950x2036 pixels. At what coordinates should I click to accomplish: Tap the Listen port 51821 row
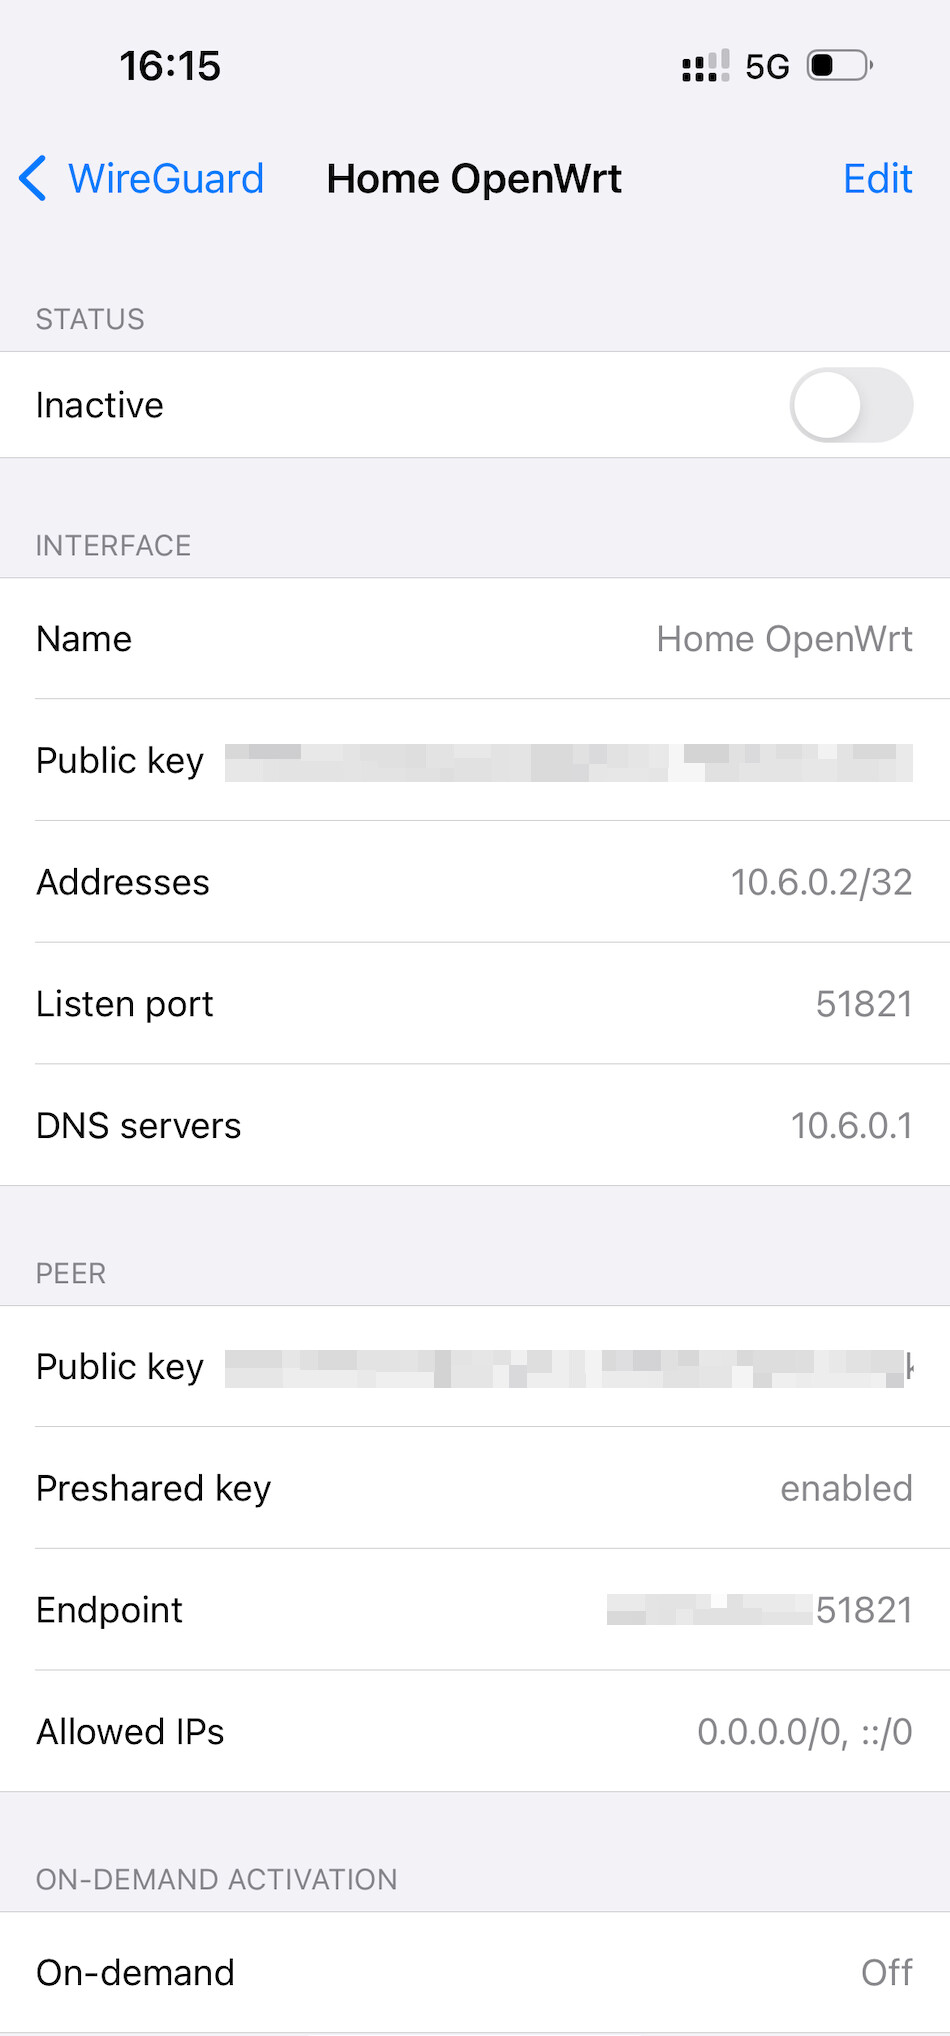click(475, 1003)
